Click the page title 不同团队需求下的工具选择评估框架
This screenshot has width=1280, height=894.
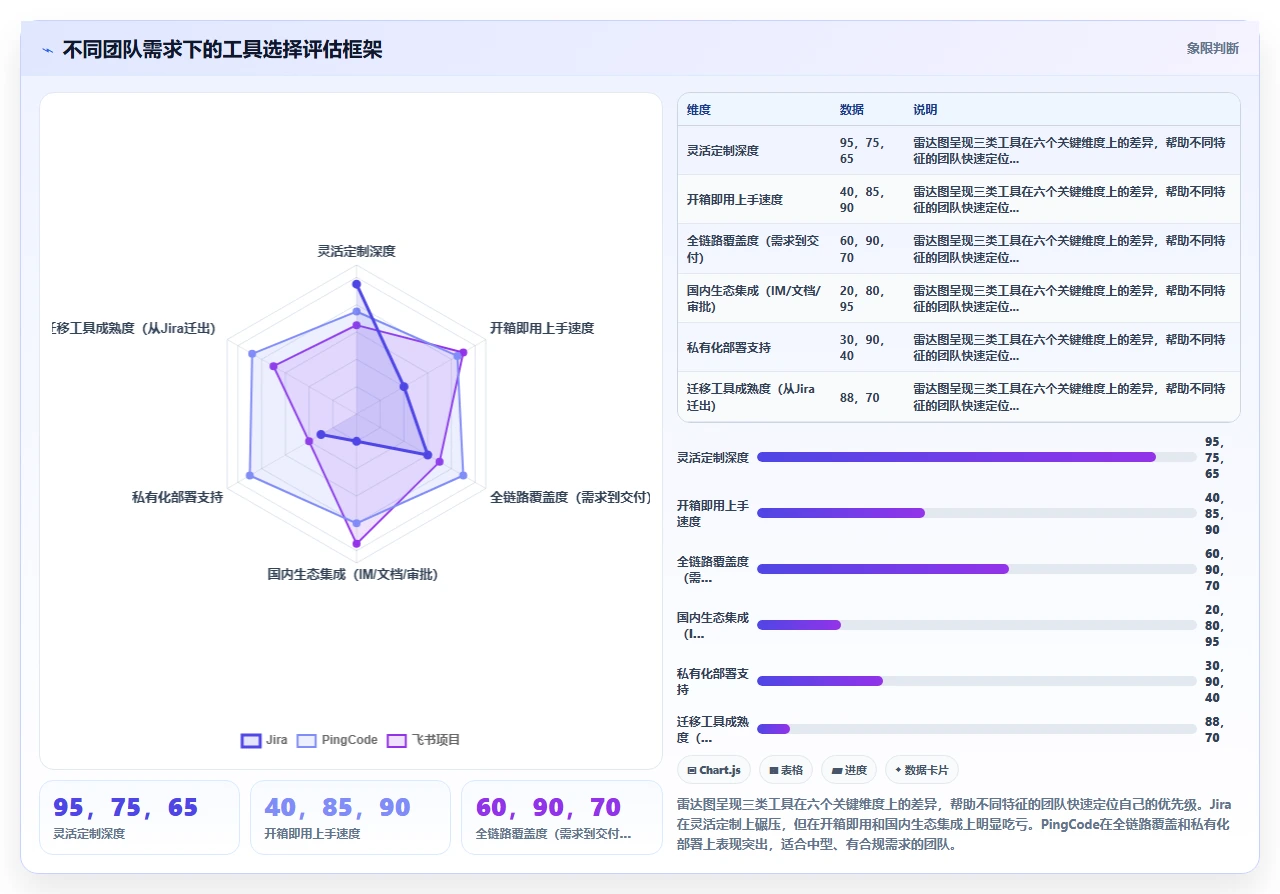point(222,50)
